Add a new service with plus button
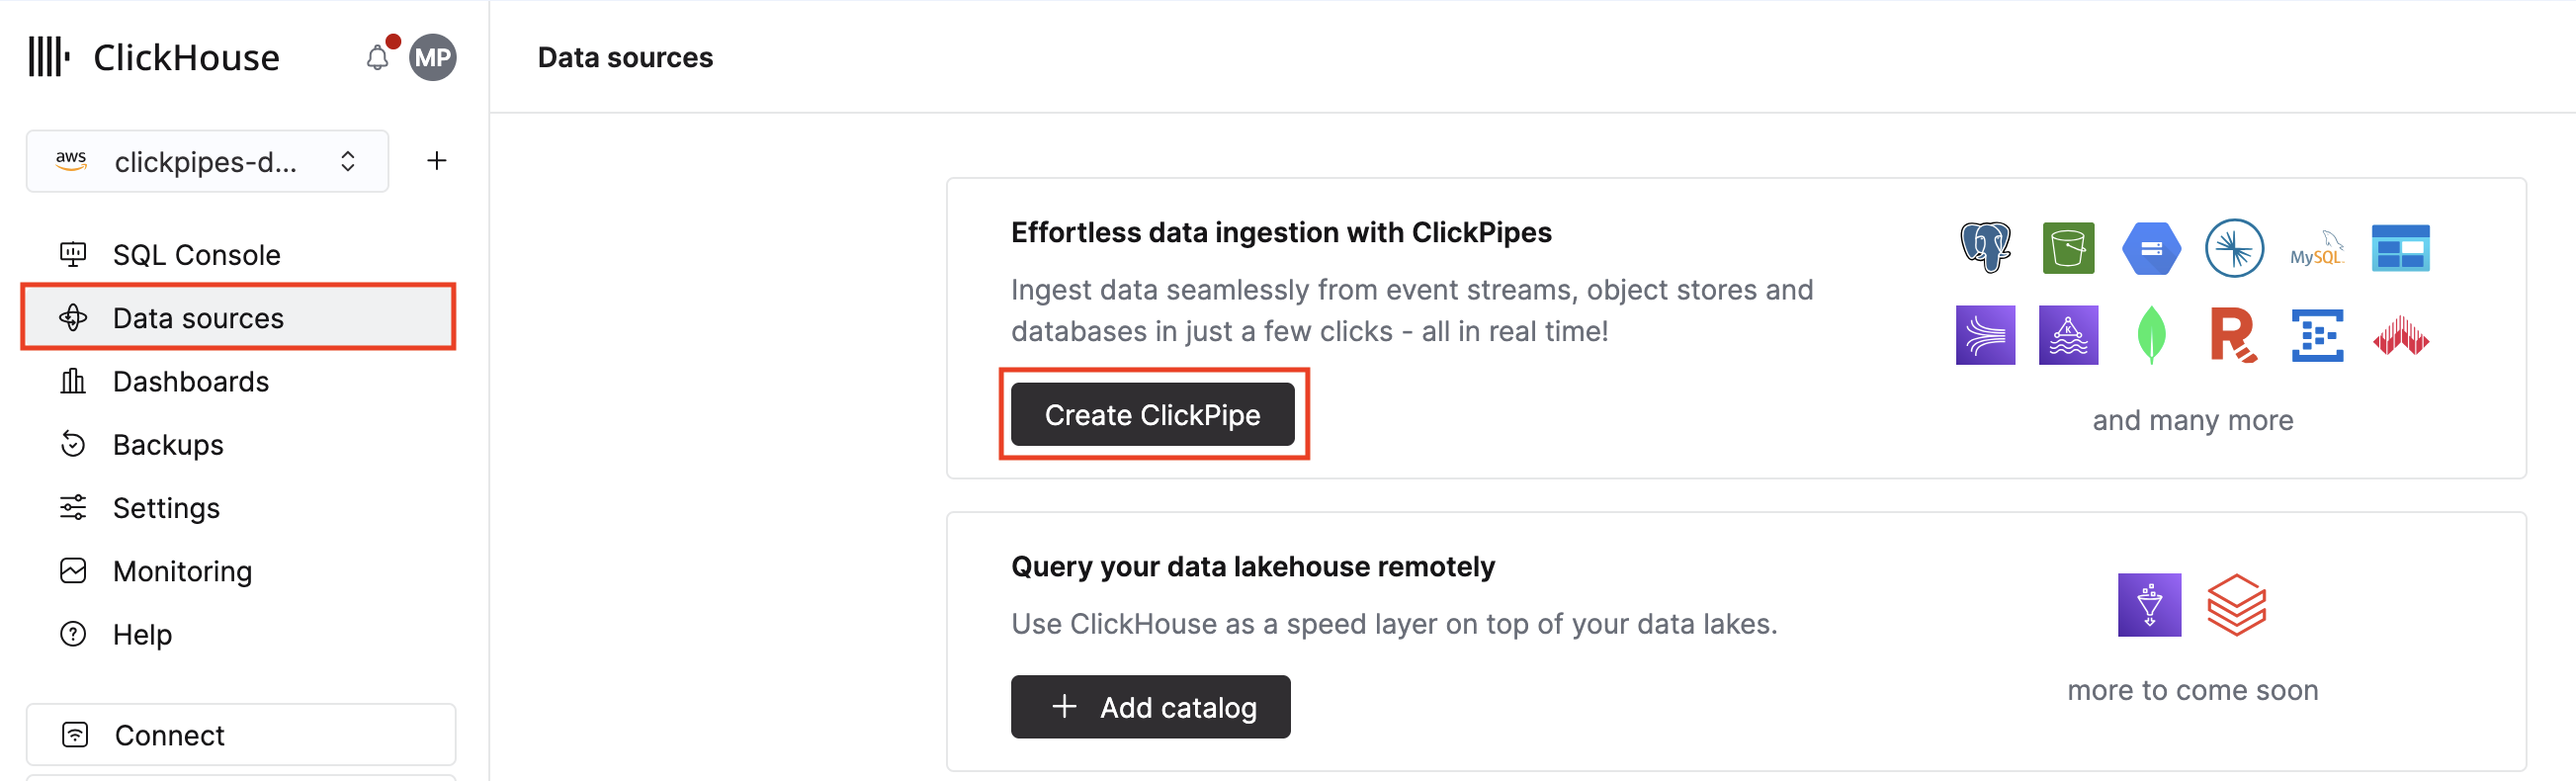The width and height of the screenshot is (2576, 781). pos(437,161)
